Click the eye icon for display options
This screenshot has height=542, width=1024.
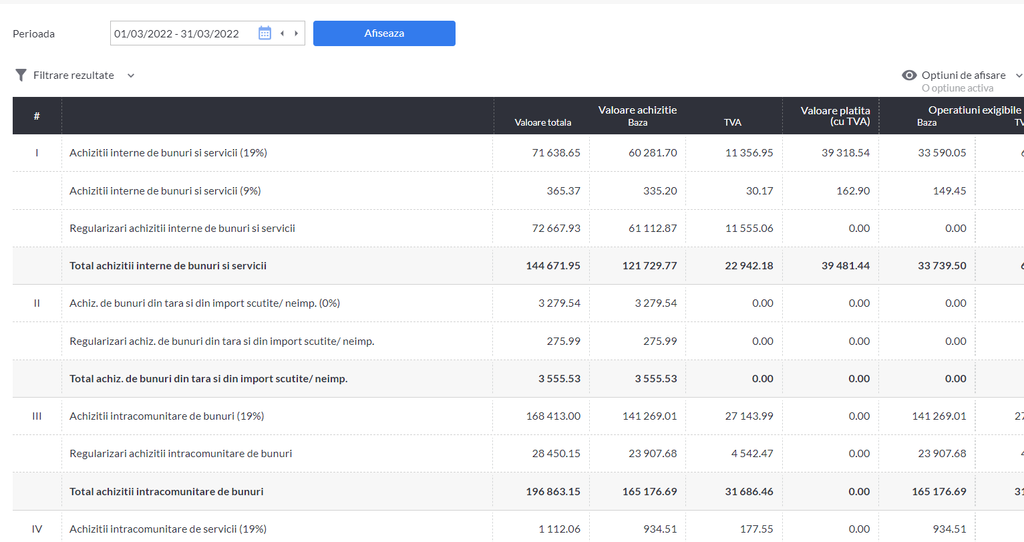coord(909,75)
